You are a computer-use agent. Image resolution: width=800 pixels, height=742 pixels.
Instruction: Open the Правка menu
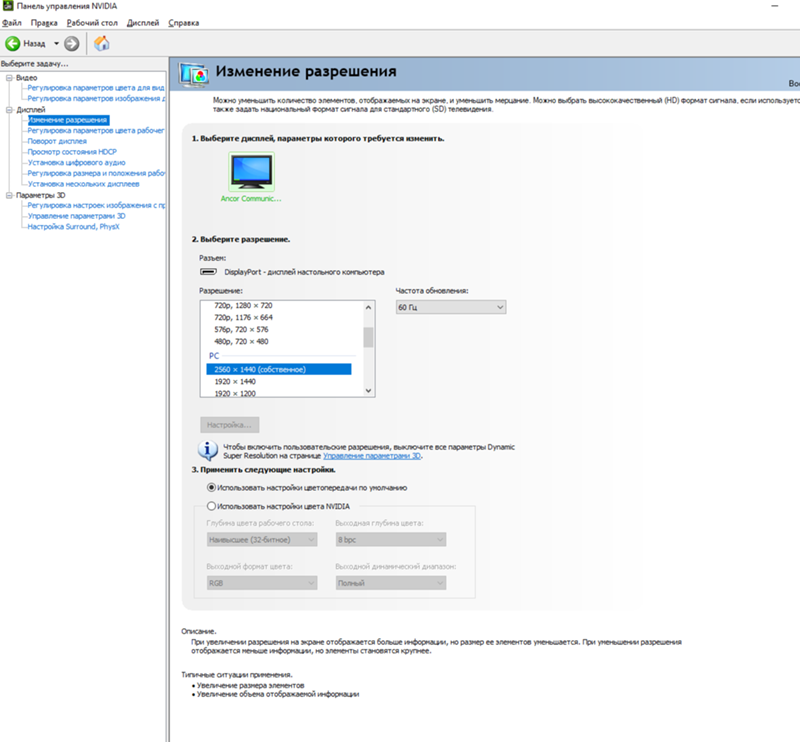coord(44,23)
